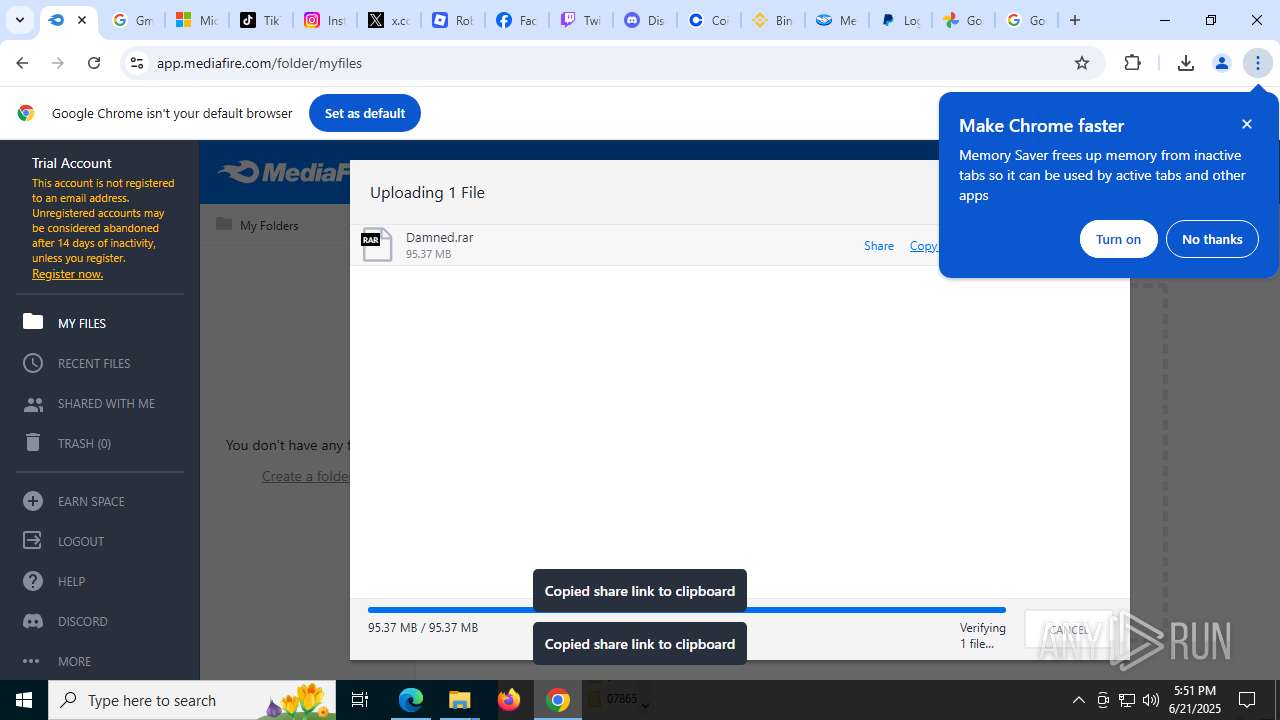Open network settings tray icon
This screenshot has height=720, width=1280.
pos(1127,700)
